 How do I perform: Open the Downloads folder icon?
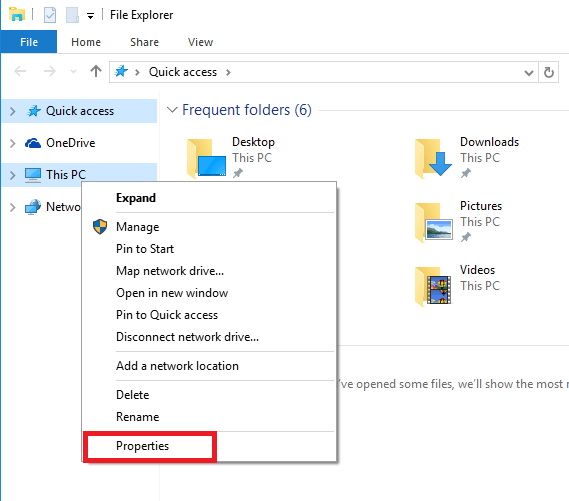(x=434, y=159)
